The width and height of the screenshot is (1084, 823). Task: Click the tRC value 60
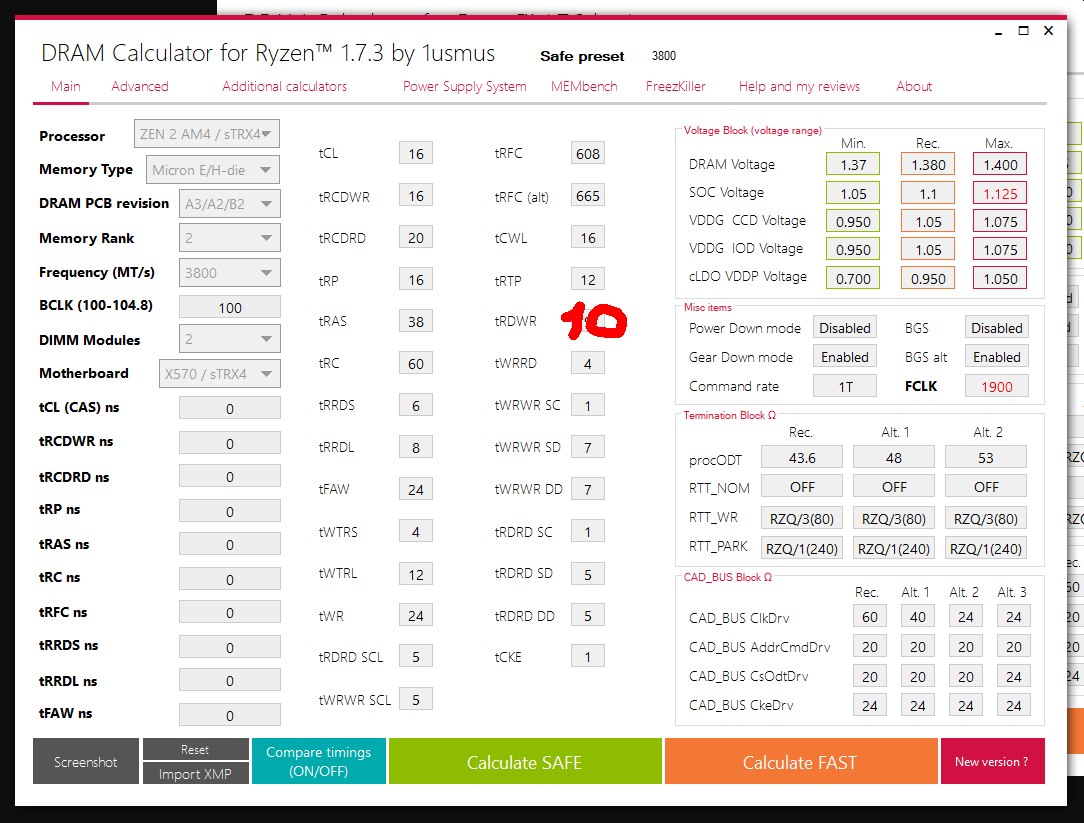[415, 364]
